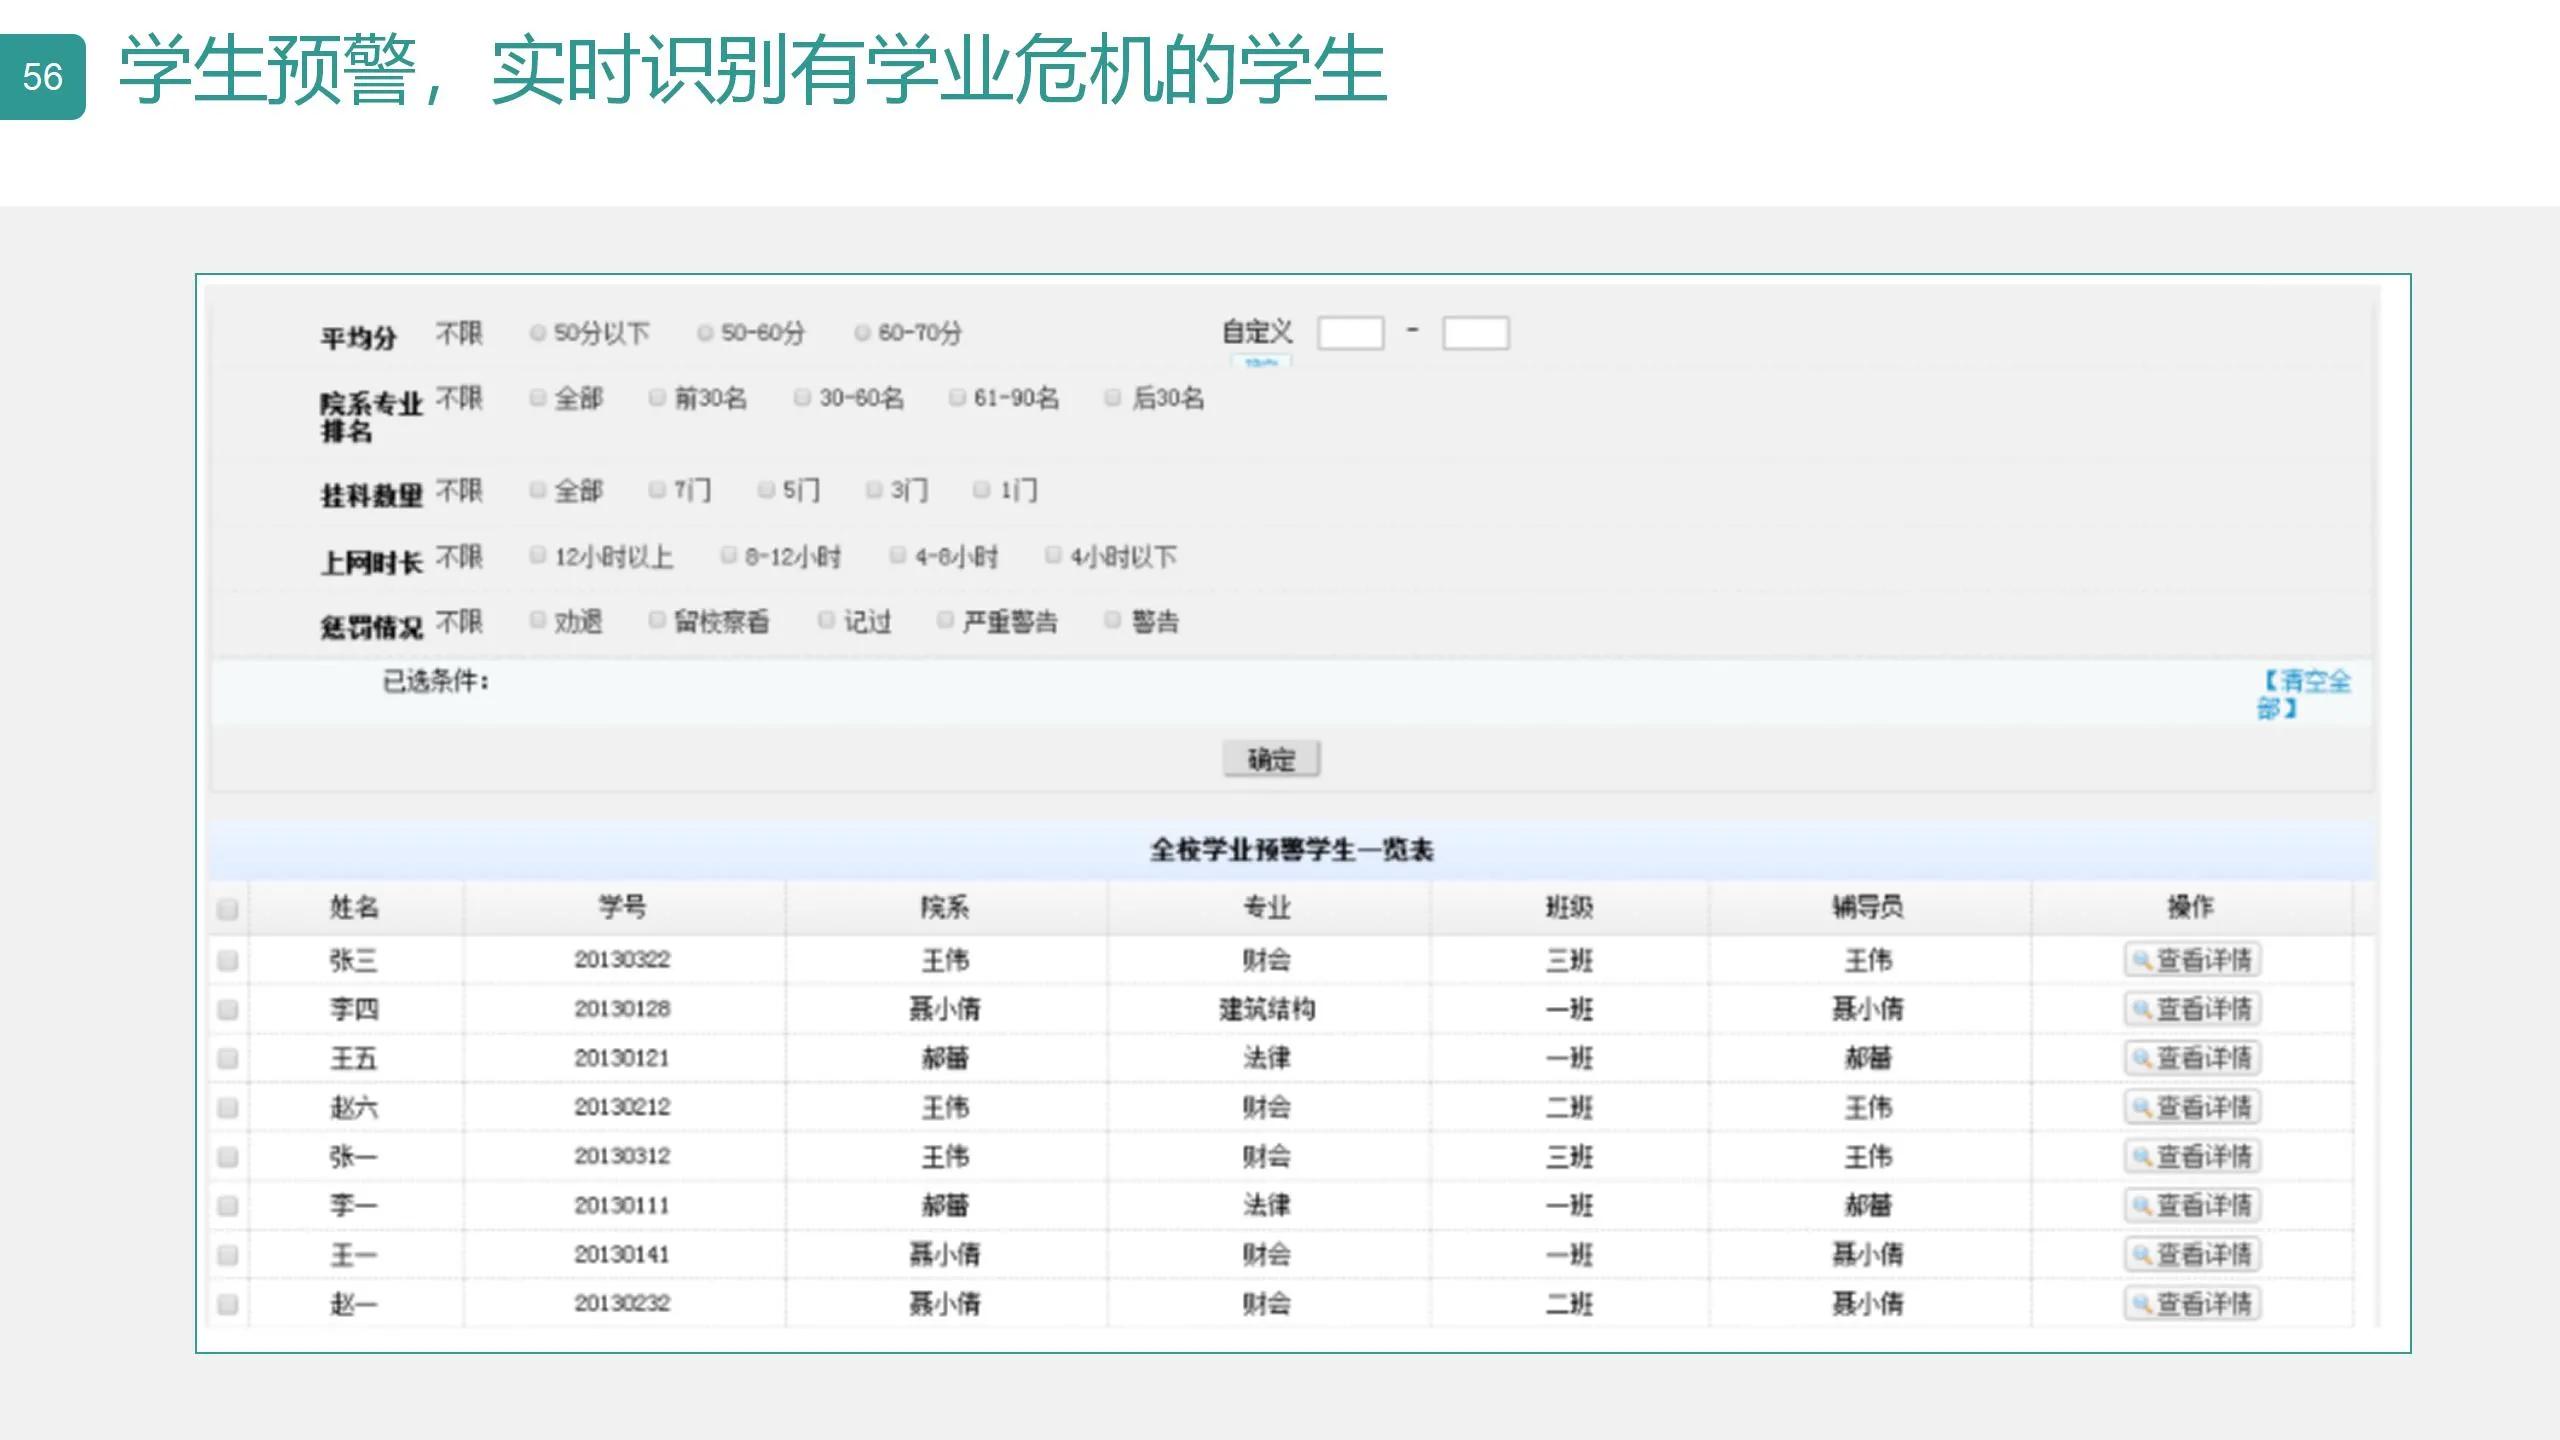This screenshot has width=2560, height=1440.
Task: Select the 劝退 punishment option
Action: (537, 621)
